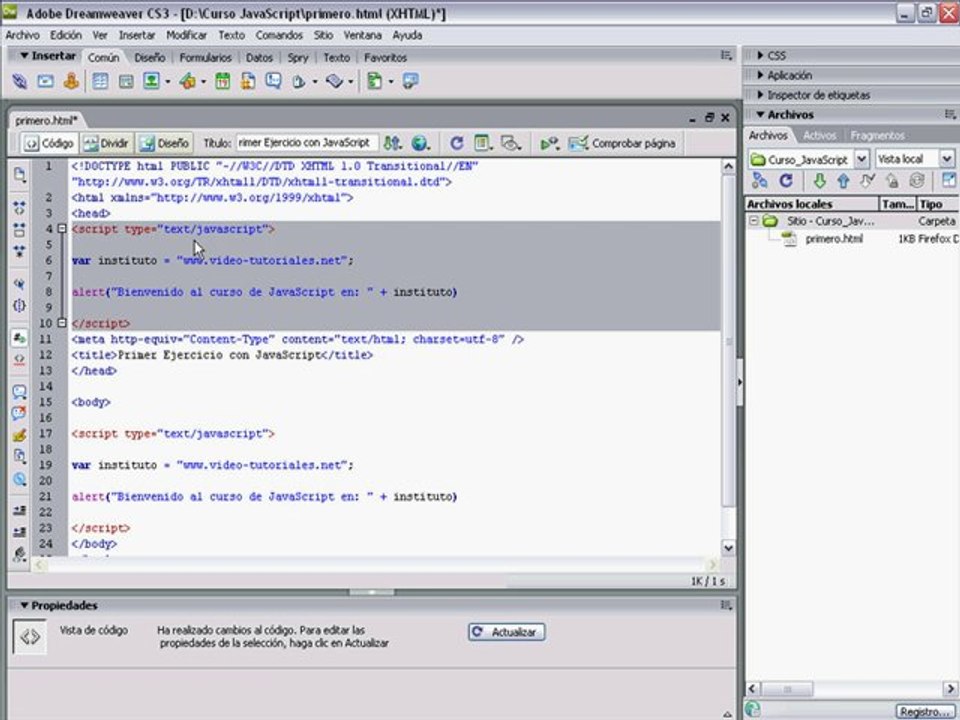Click Format Source Code icon
960x720 pixels.
click(x=20, y=553)
